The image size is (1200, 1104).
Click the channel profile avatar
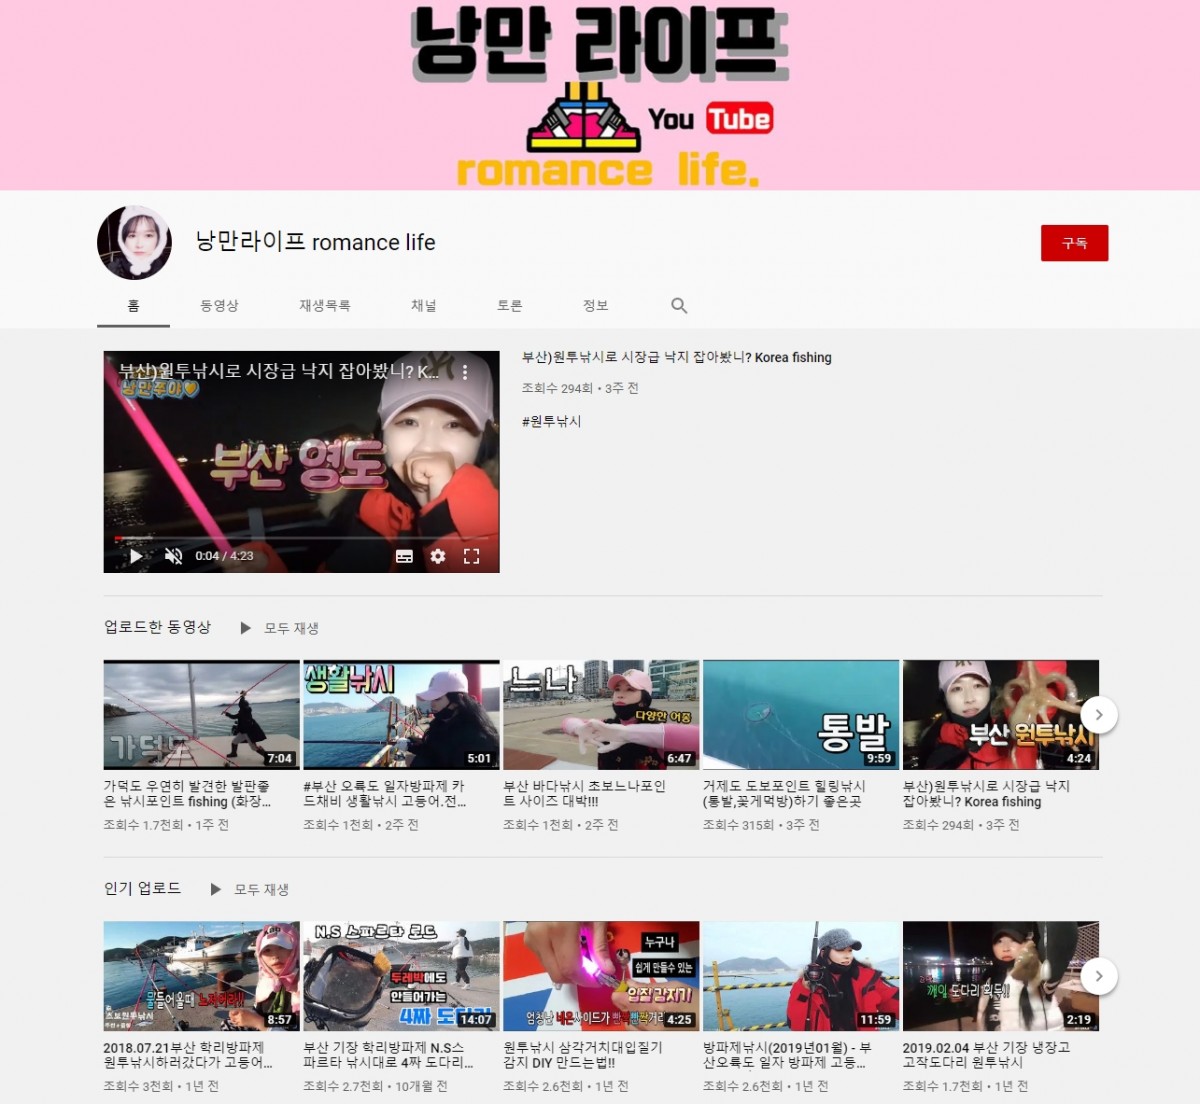pyautogui.click(x=134, y=243)
